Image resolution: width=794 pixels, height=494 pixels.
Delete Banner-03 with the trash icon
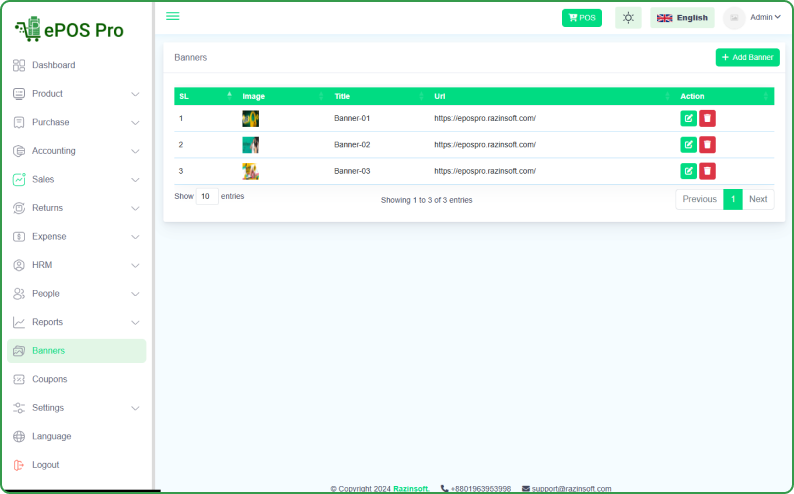[707, 171]
